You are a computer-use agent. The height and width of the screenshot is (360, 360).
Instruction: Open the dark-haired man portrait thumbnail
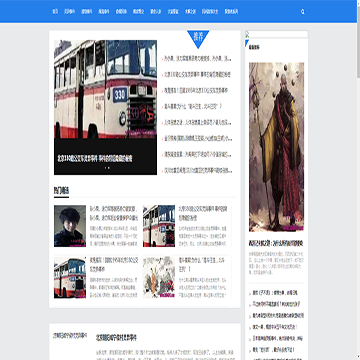tap(70, 226)
